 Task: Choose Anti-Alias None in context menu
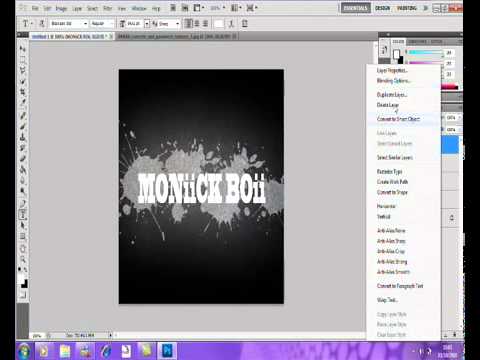pos(391,231)
